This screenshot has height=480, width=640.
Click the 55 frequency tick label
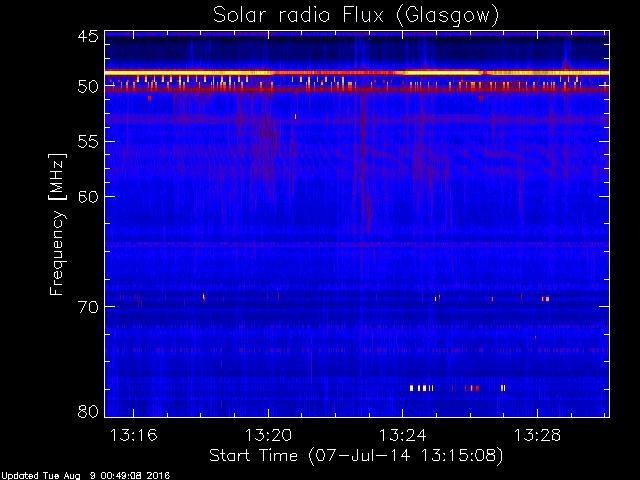point(88,142)
